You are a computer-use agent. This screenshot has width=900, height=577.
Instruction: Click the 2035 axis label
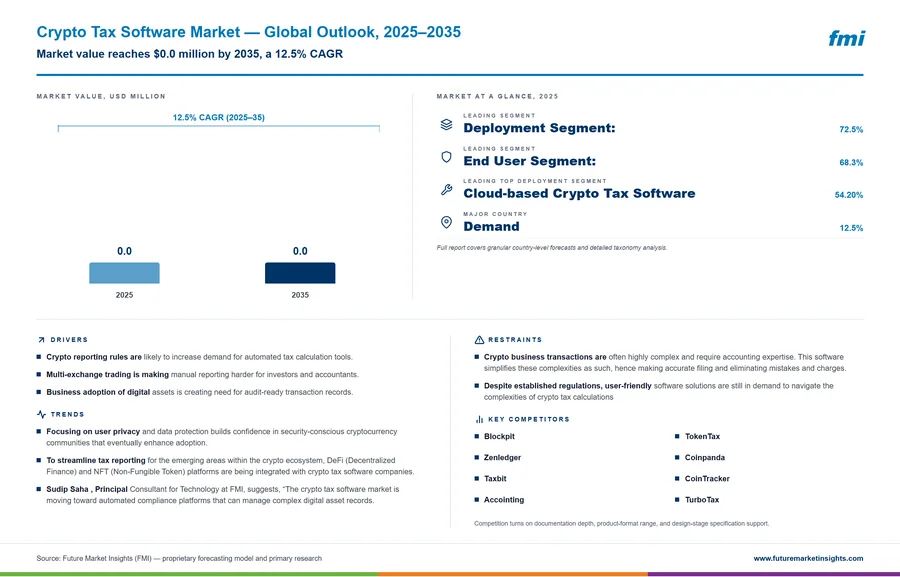tap(300, 295)
